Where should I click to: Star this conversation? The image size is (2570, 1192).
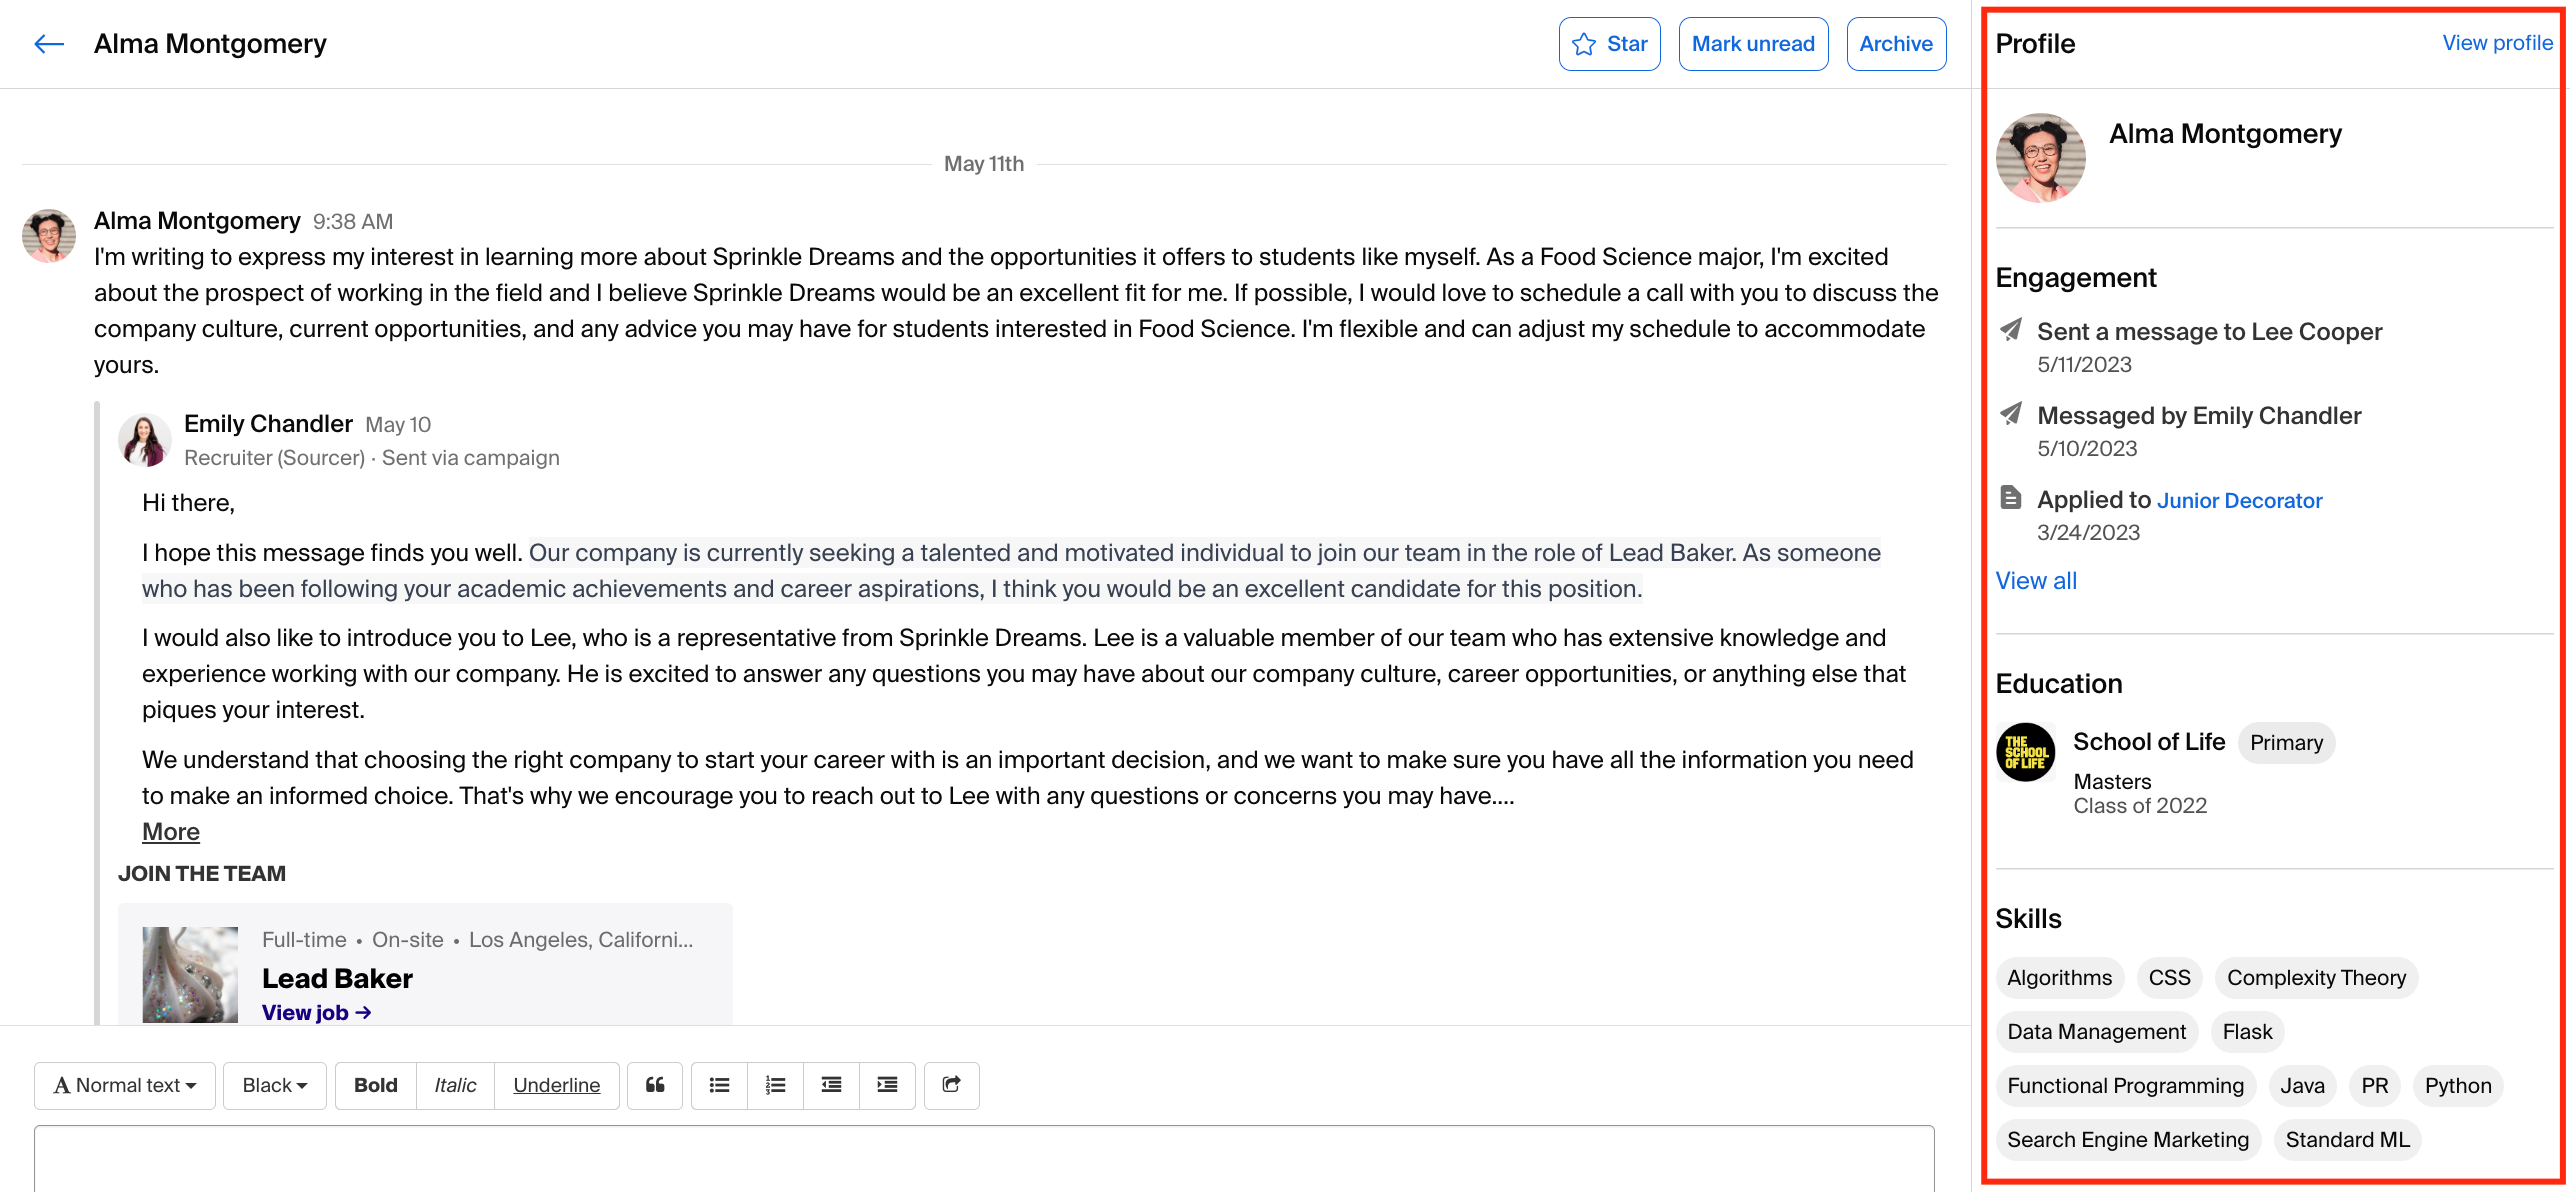coord(1609,44)
